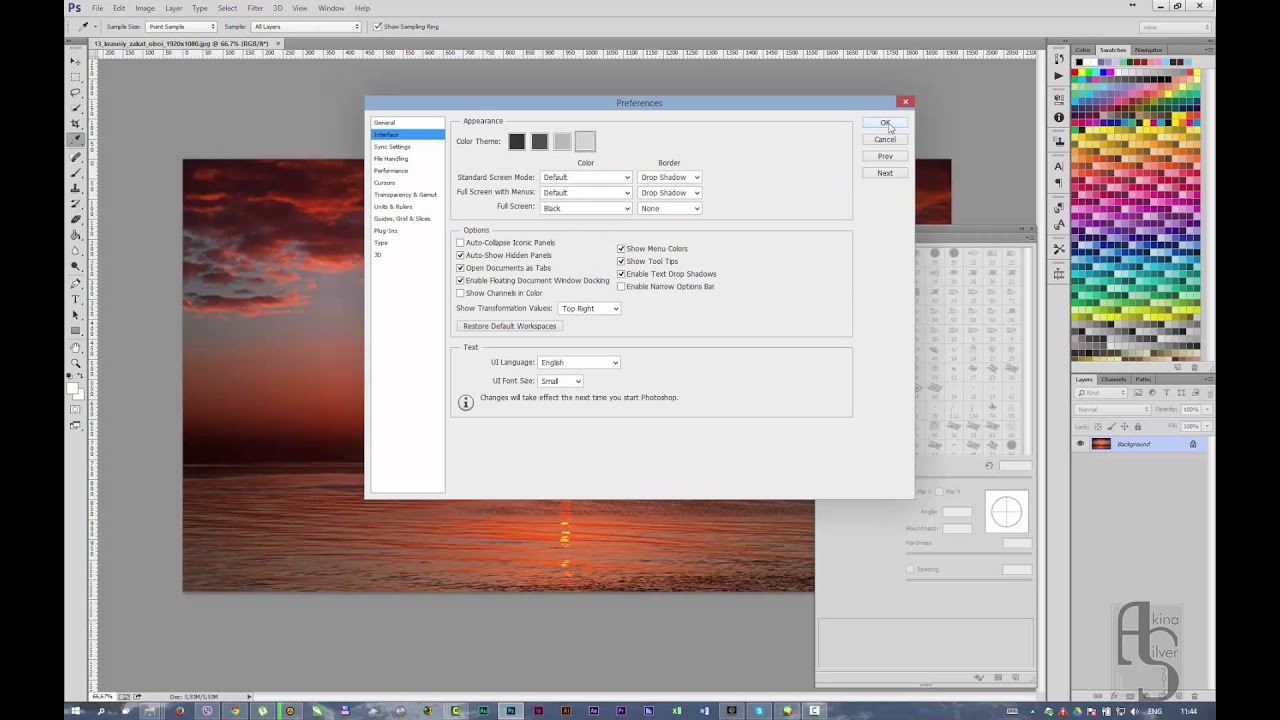Toggle Show Sampling Ring checkbox
The height and width of the screenshot is (720, 1280).
coord(377,26)
